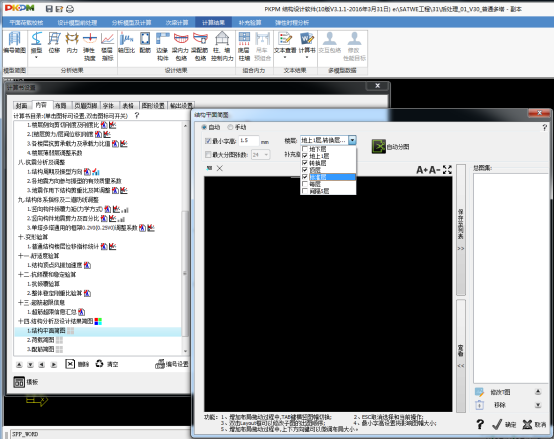This screenshot has height=440, width=554.
Task: Click the 移除 trash icon
Action: tap(479, 405)
